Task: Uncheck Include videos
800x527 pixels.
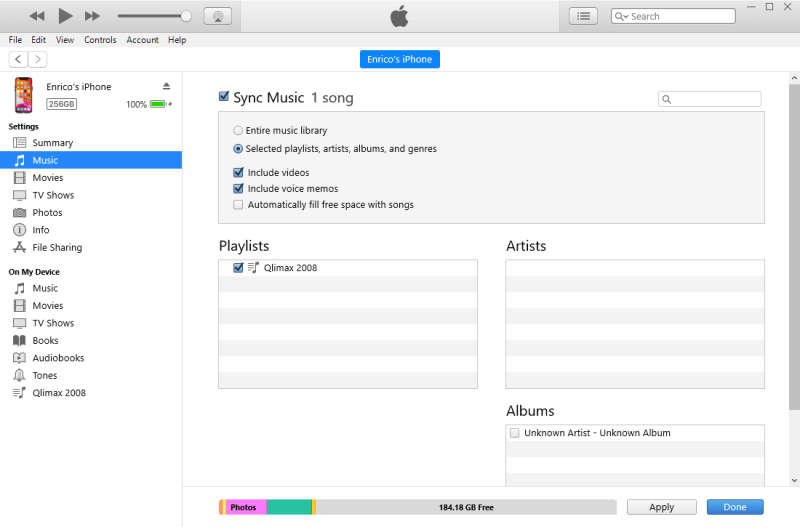Action: (238, 172)
